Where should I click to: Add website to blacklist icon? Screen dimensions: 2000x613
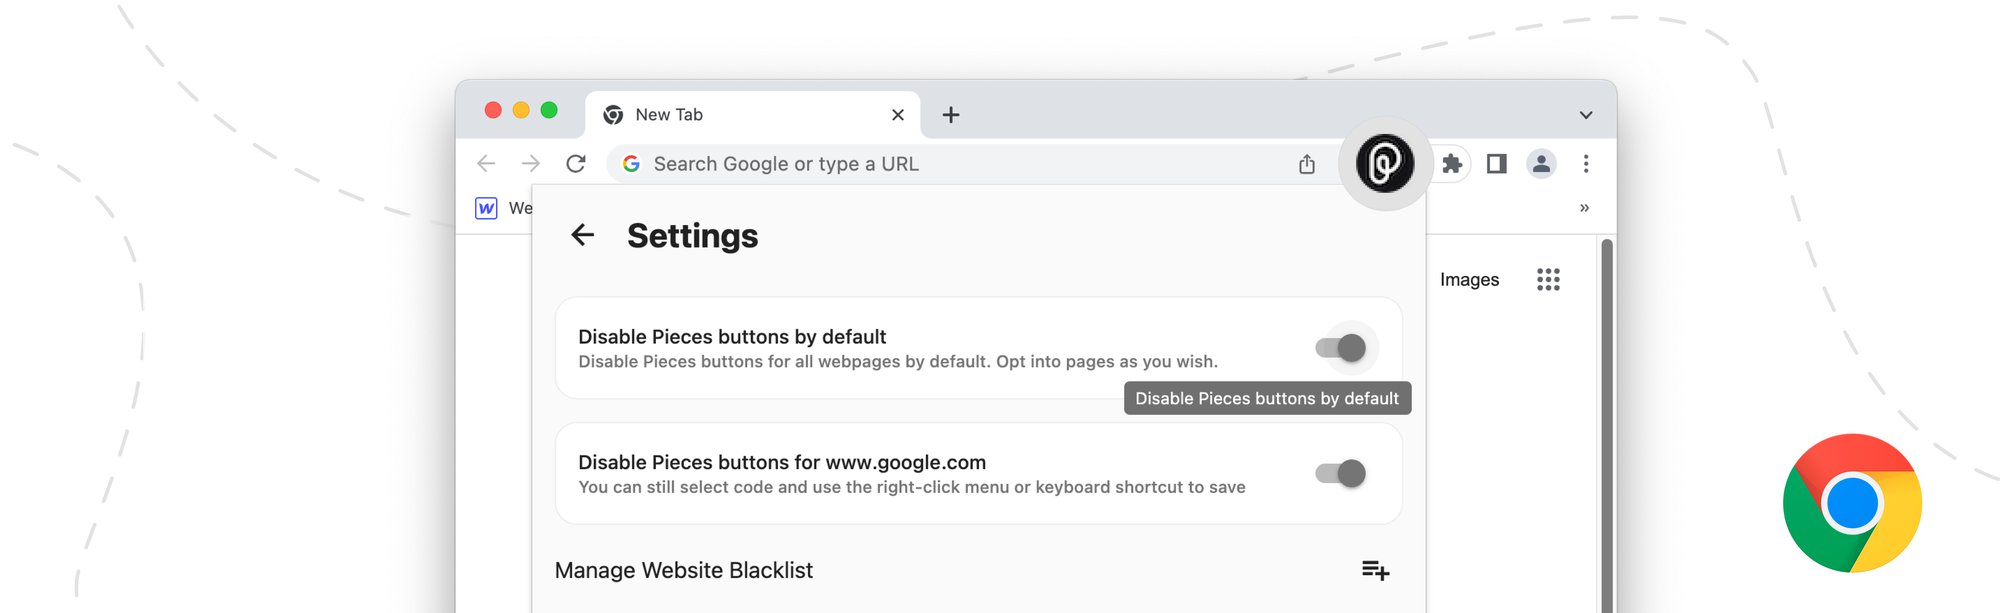tap(1375, 570)
